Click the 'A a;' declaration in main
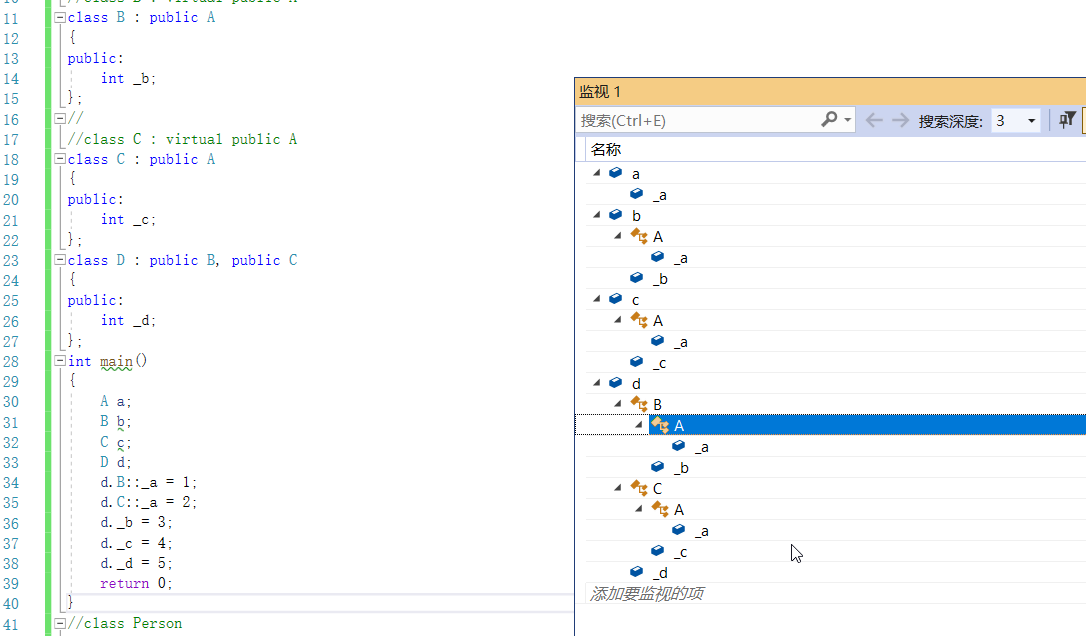The image size is (1086, 636). (x=116, y=401)
